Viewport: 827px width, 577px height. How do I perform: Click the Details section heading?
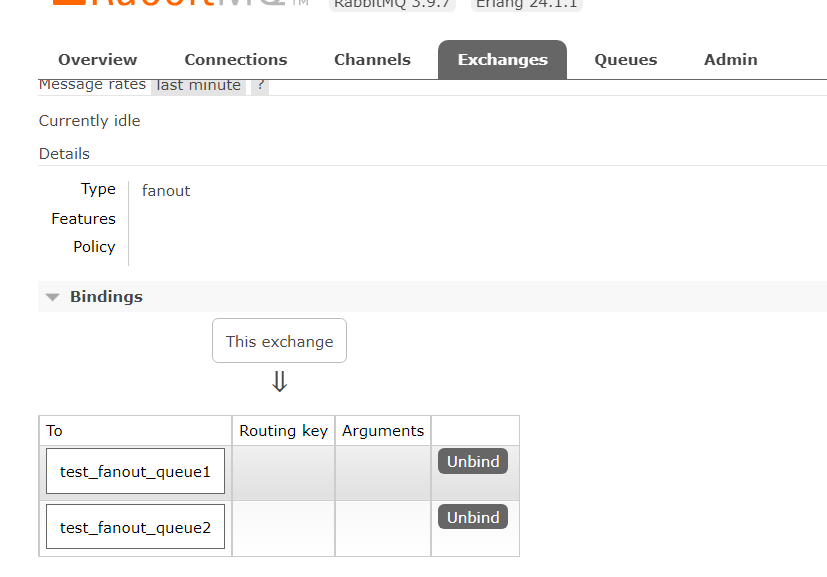(x=64, y=154)
